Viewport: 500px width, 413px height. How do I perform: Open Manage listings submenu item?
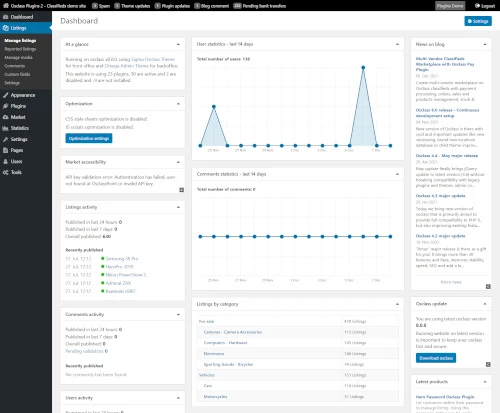click(x=20, y=40)
